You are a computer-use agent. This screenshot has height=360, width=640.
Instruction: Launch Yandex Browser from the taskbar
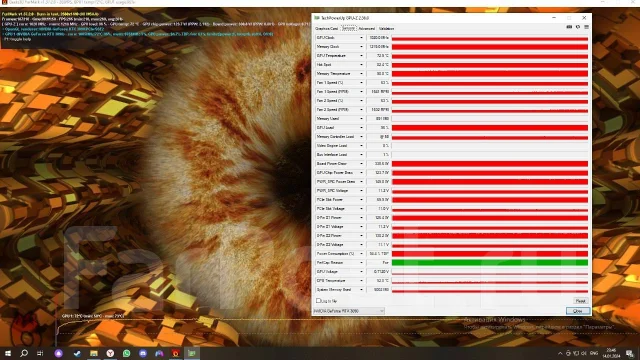110,353
